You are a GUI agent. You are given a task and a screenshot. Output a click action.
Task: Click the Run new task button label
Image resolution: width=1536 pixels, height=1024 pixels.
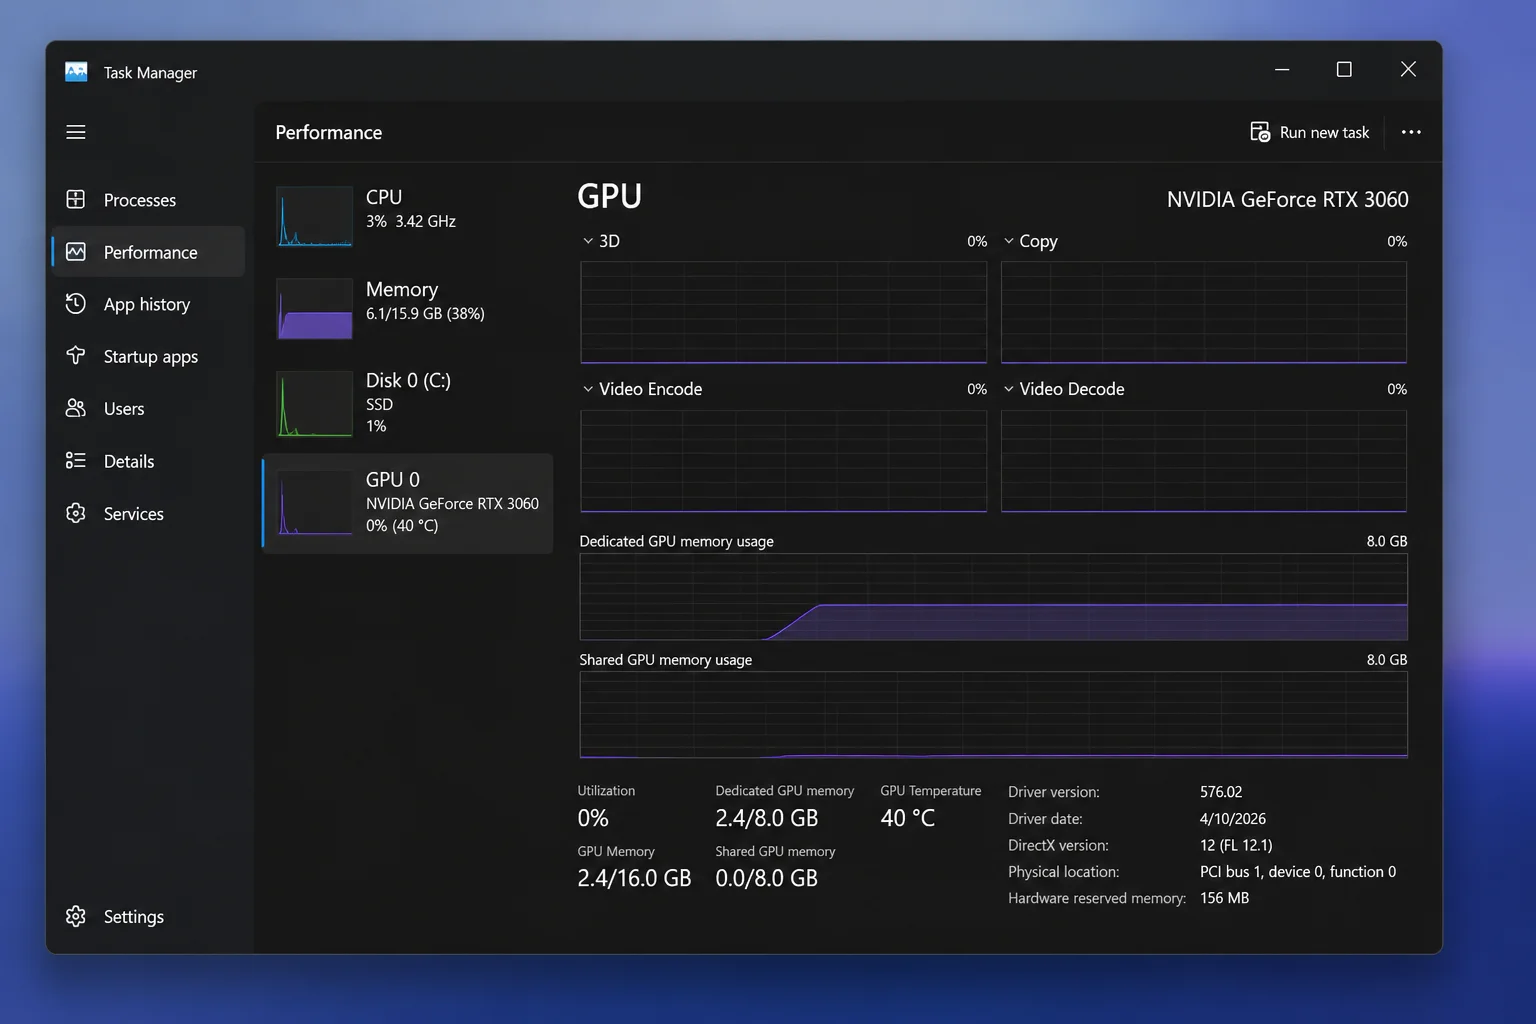point(1324,132)
